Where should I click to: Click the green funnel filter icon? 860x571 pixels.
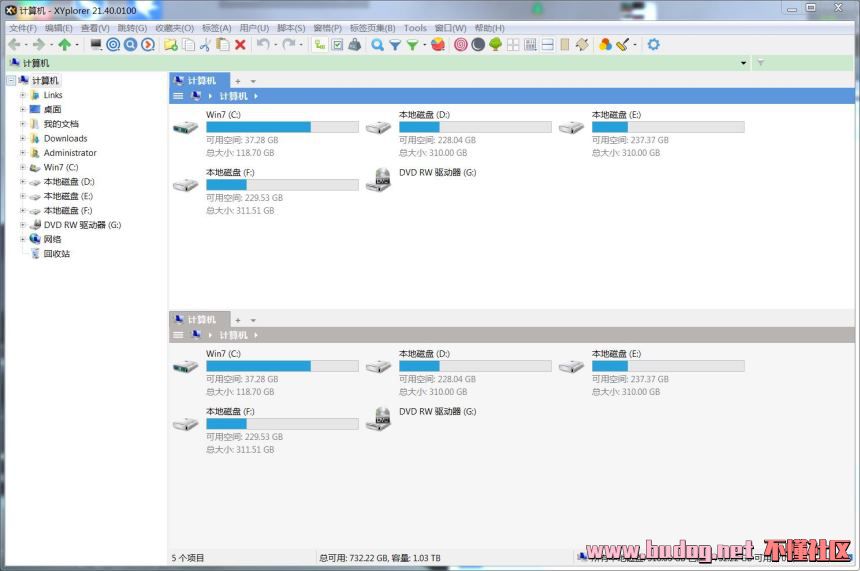point(412,45)
